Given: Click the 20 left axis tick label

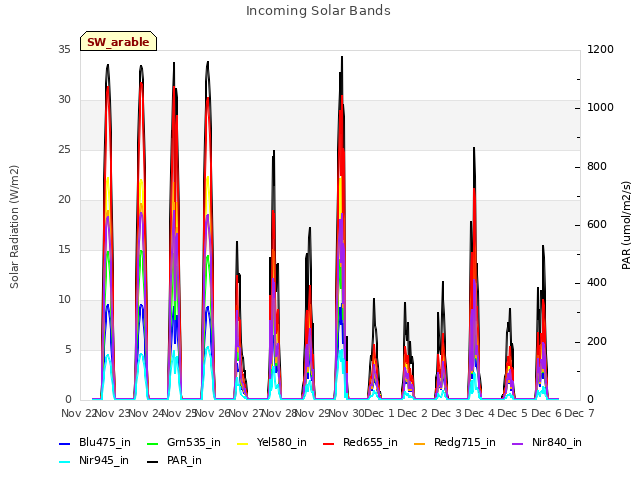Looking at the screenshot, I should (x=64, y=199).
